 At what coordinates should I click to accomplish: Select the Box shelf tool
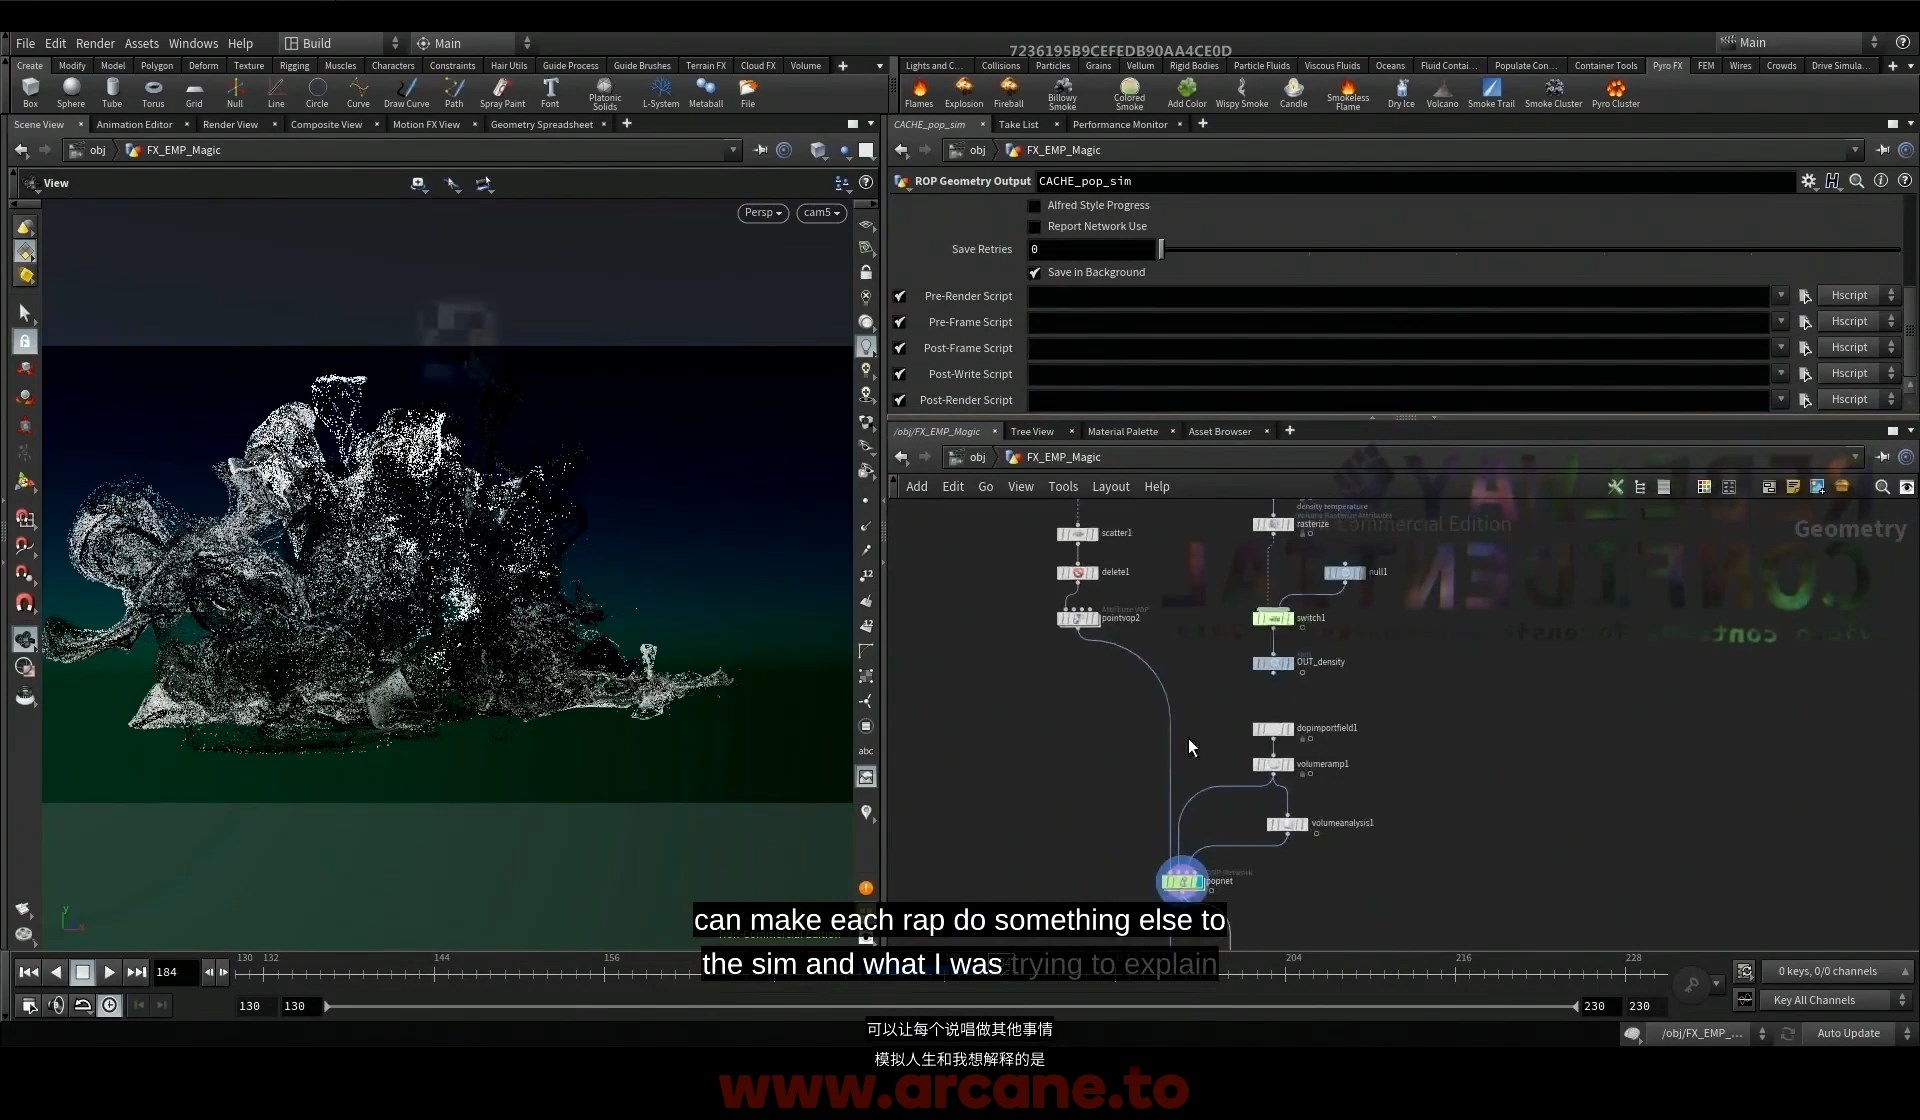[x=30, y=92]
